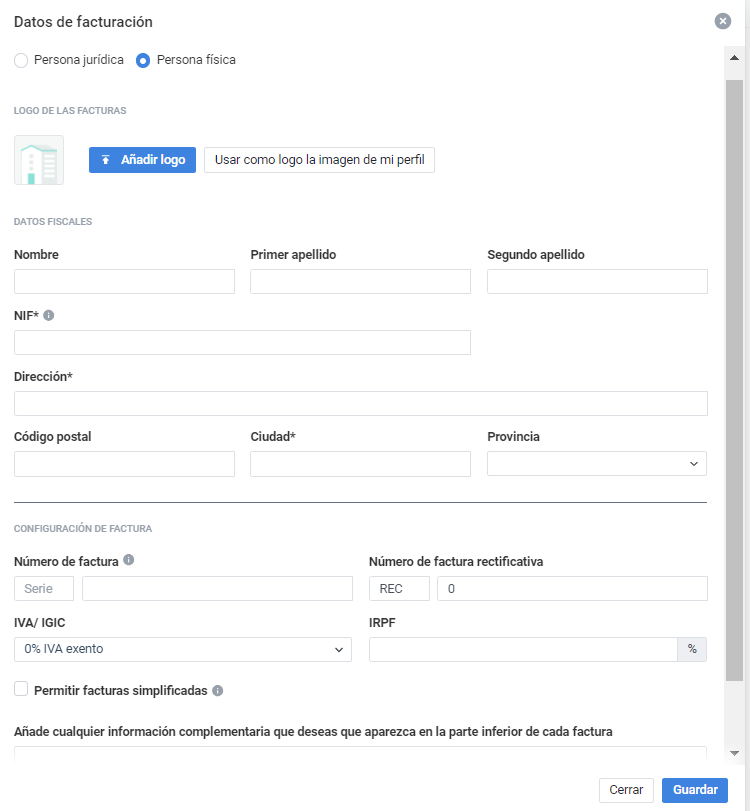Click the scrollbar up arrow

pos(733,56)
